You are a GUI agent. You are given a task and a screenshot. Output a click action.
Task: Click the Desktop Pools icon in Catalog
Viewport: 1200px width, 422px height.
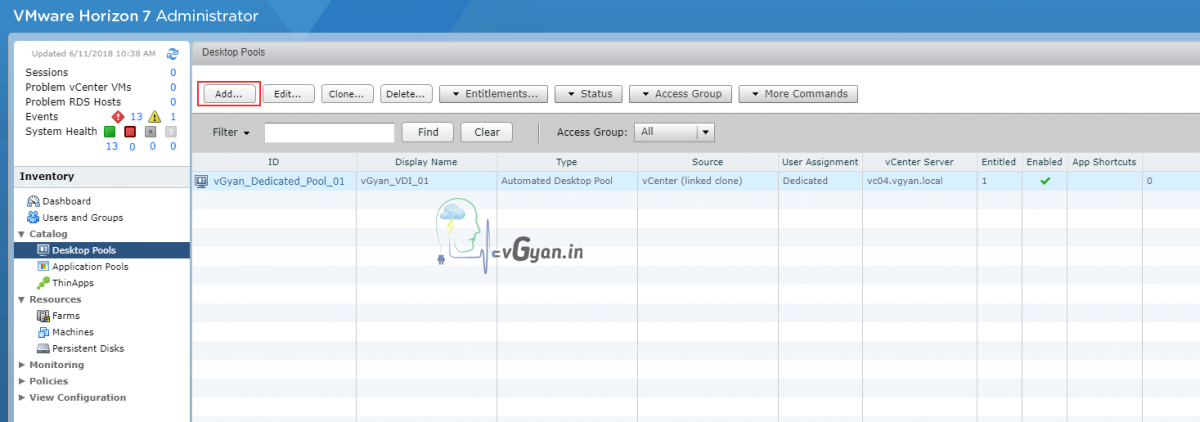coord(43,250)
